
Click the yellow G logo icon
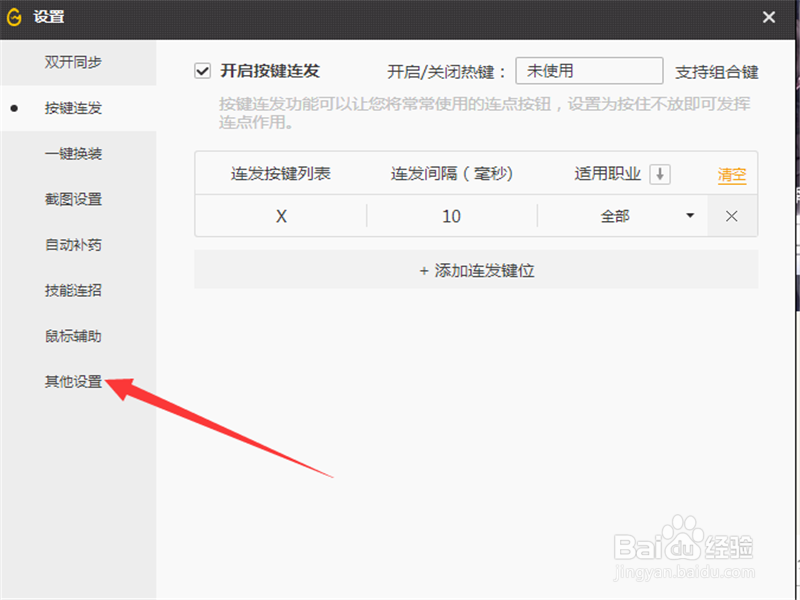pos(14,17)
